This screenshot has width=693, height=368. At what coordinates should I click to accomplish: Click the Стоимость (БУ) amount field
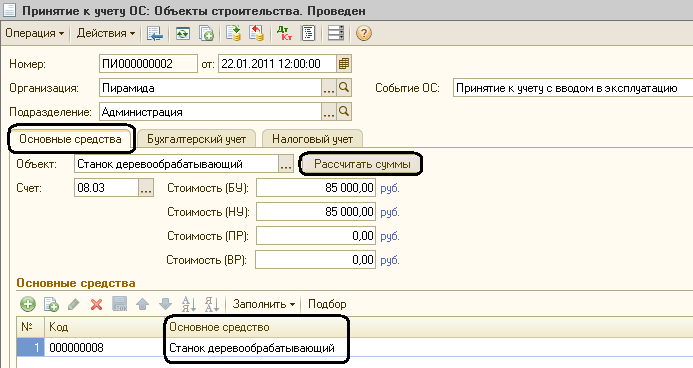pos(316,188)
